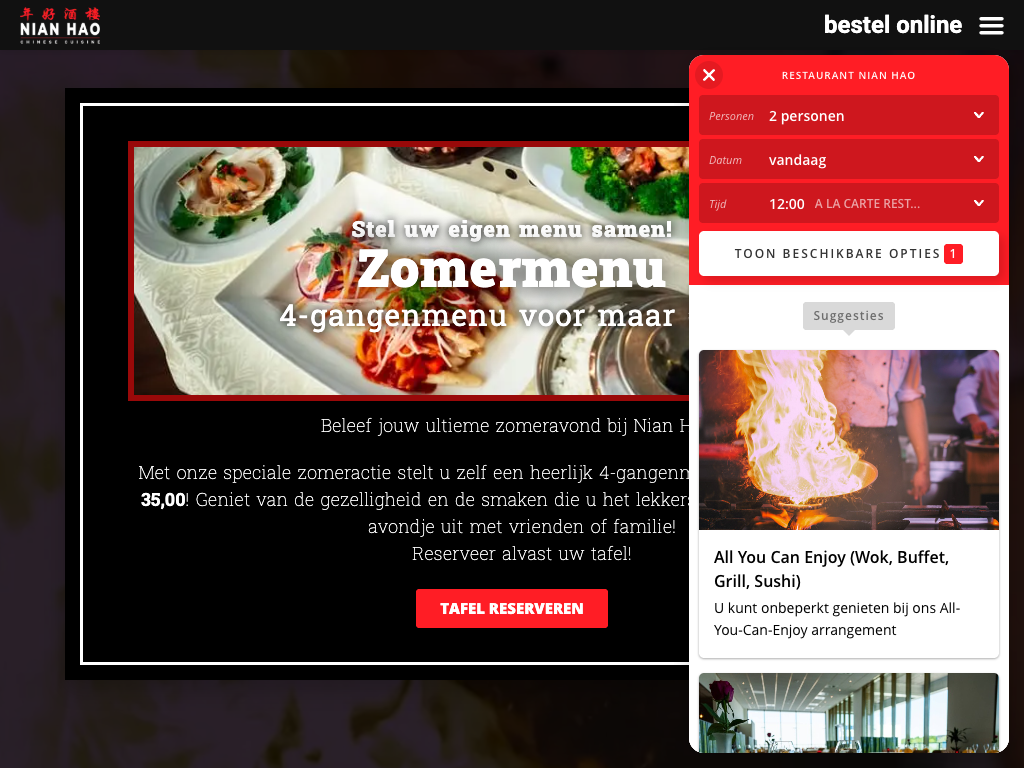Open the restaurant interior suggestion thumbnail
The width and height of the screenshot is (1024, 768).
[848, 712]
